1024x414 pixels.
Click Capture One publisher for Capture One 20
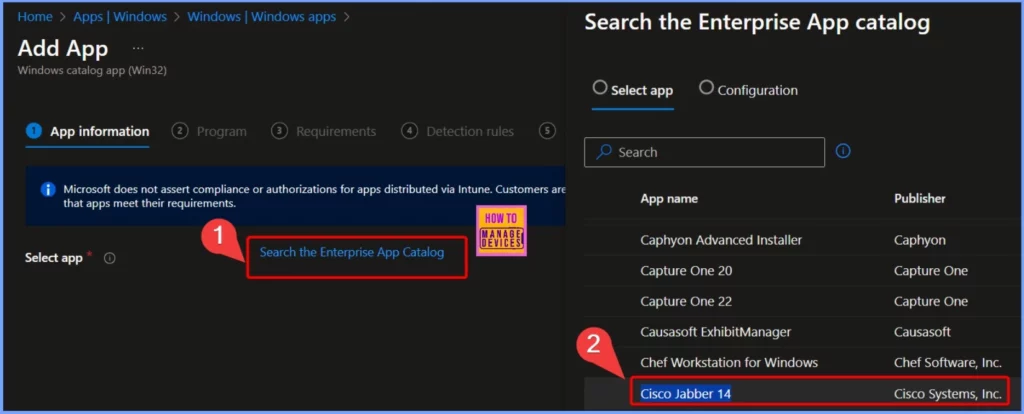tap(931, 270)
